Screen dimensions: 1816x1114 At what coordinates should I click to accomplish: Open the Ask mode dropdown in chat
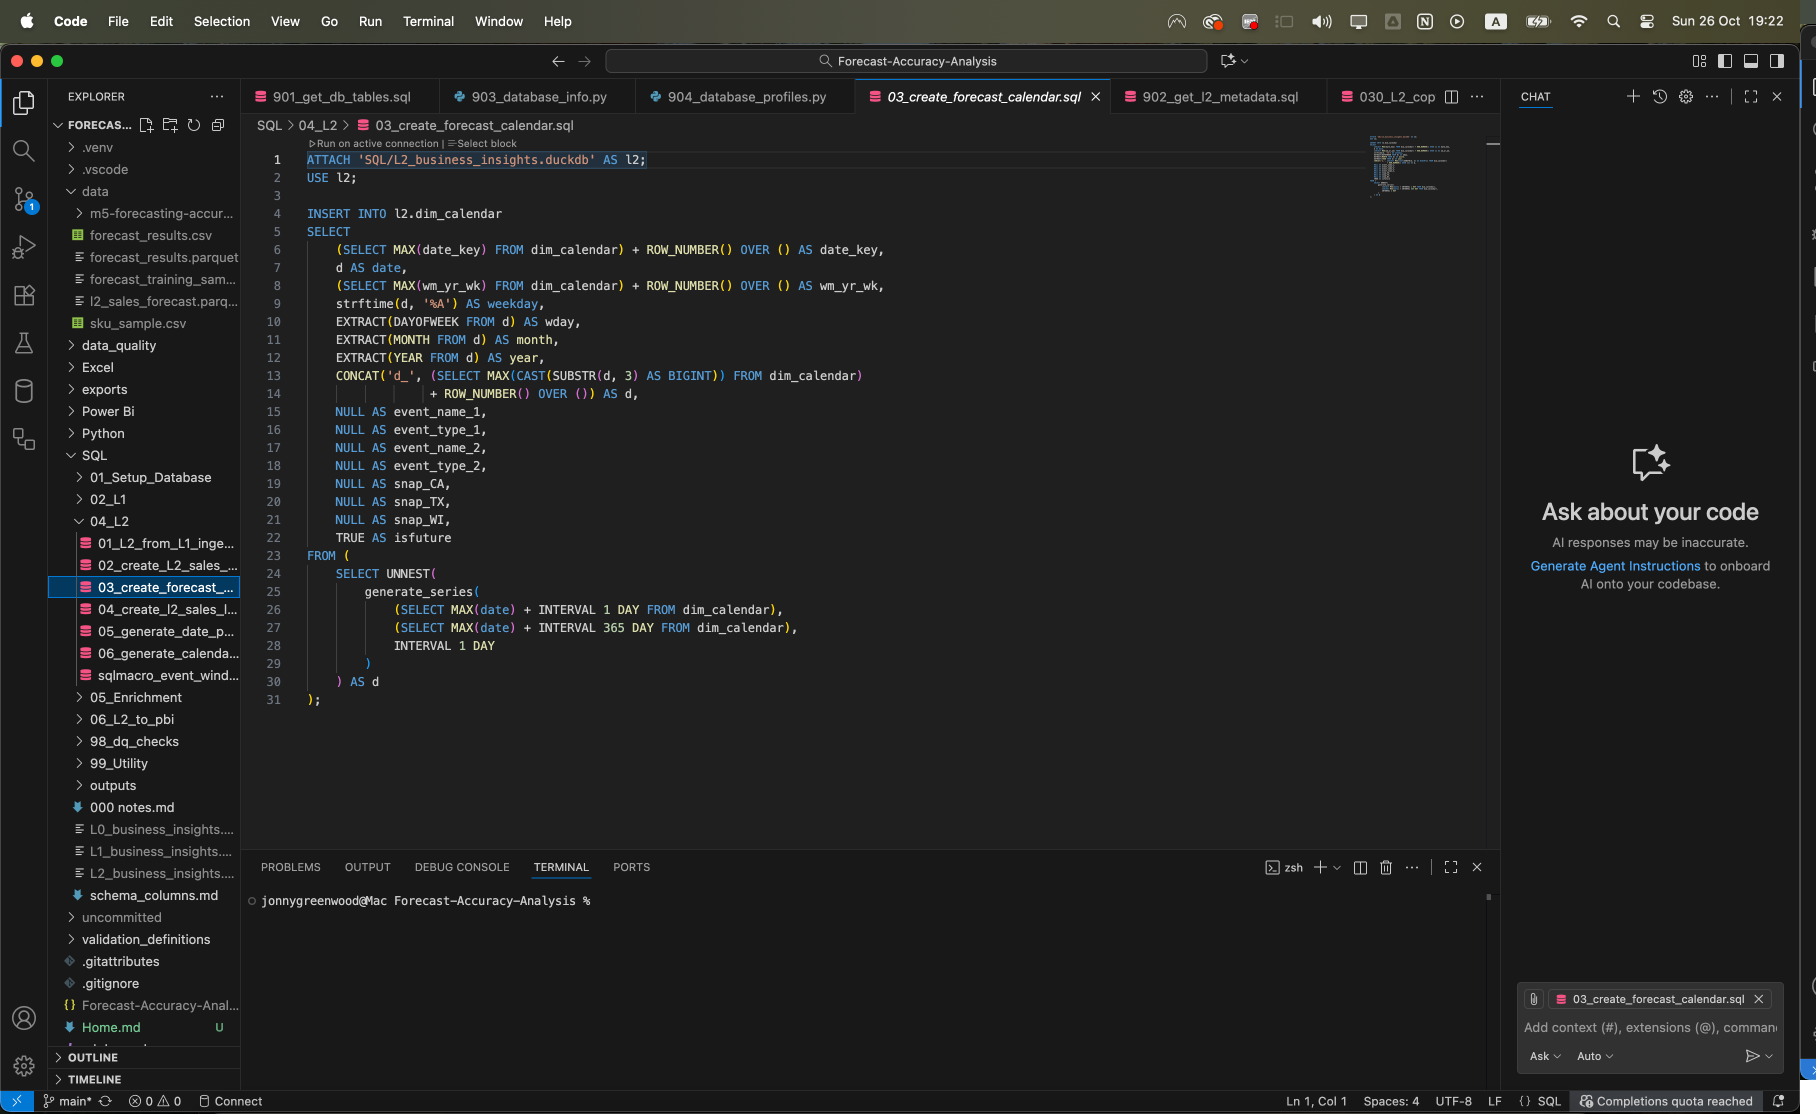tap(1544, 1056)
